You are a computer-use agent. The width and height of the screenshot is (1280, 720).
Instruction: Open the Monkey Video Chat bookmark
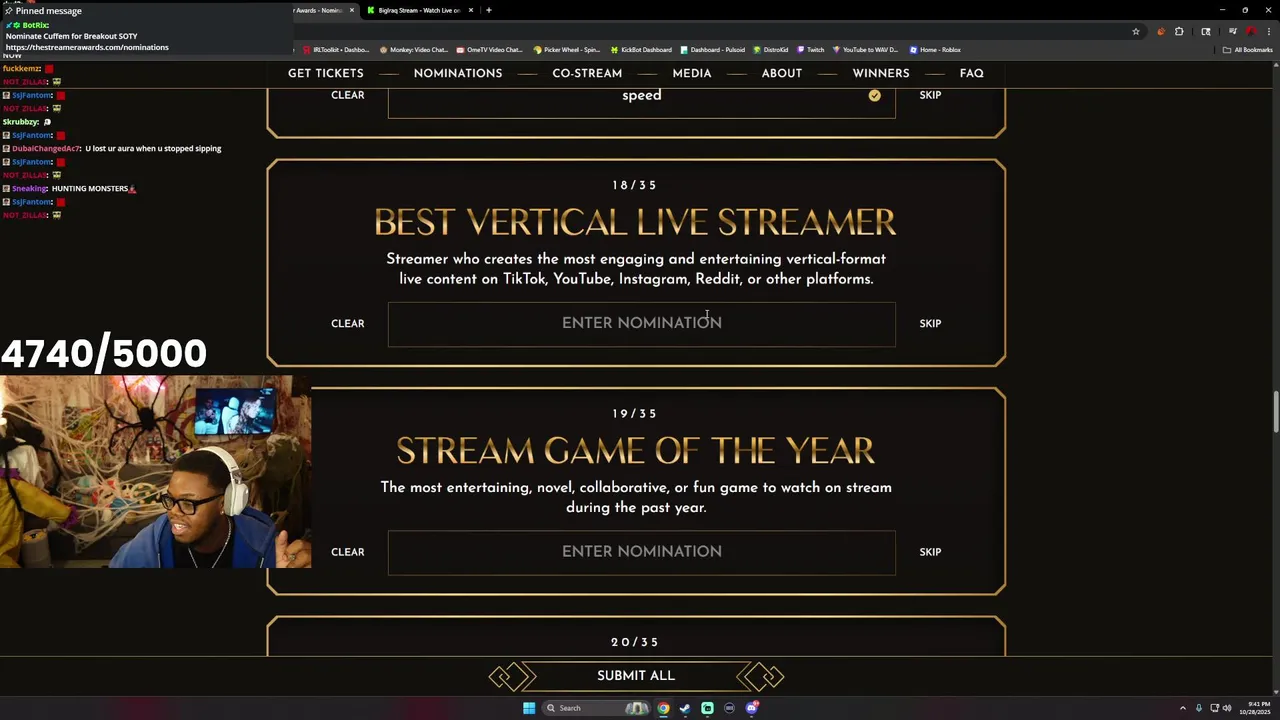414,50
